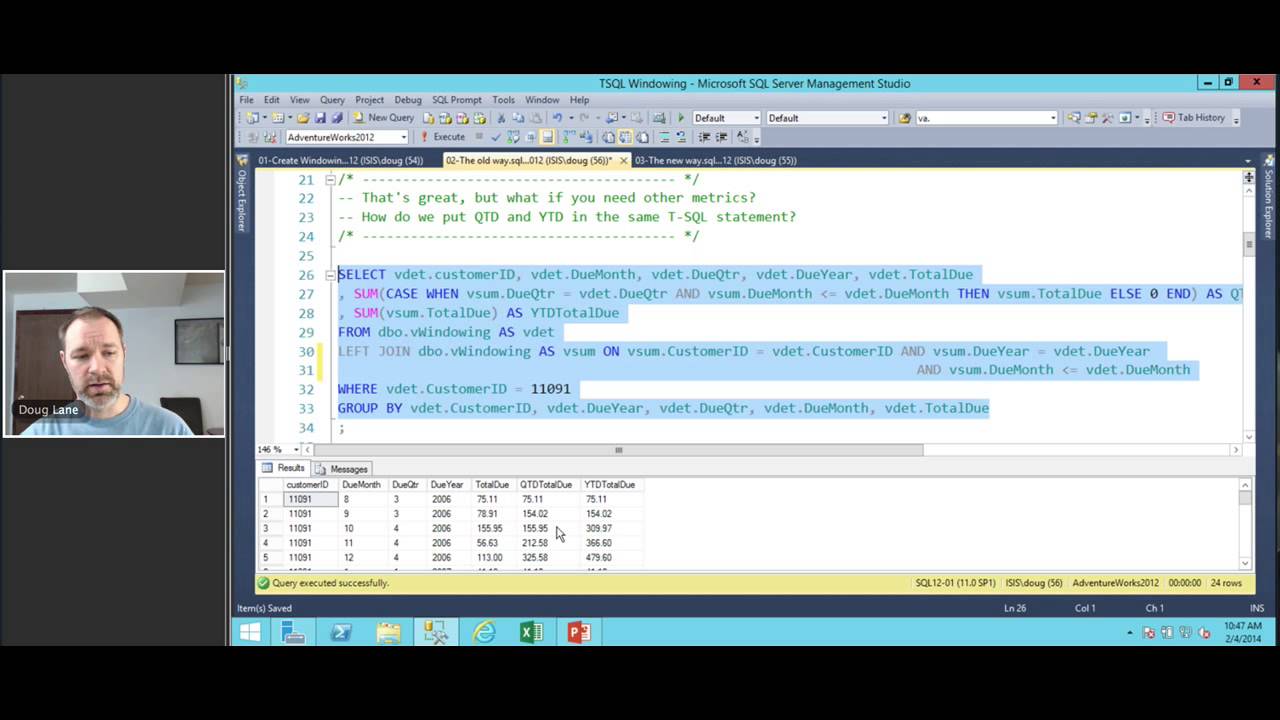Open the Help menu
Screen dimensions: 1280x720
pos(579,100)
